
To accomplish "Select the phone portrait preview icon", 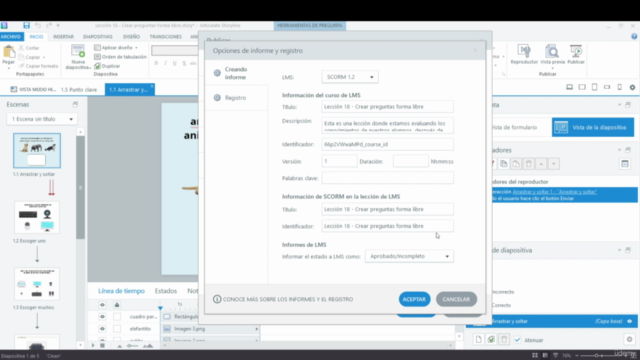I will tap(619, 87).
